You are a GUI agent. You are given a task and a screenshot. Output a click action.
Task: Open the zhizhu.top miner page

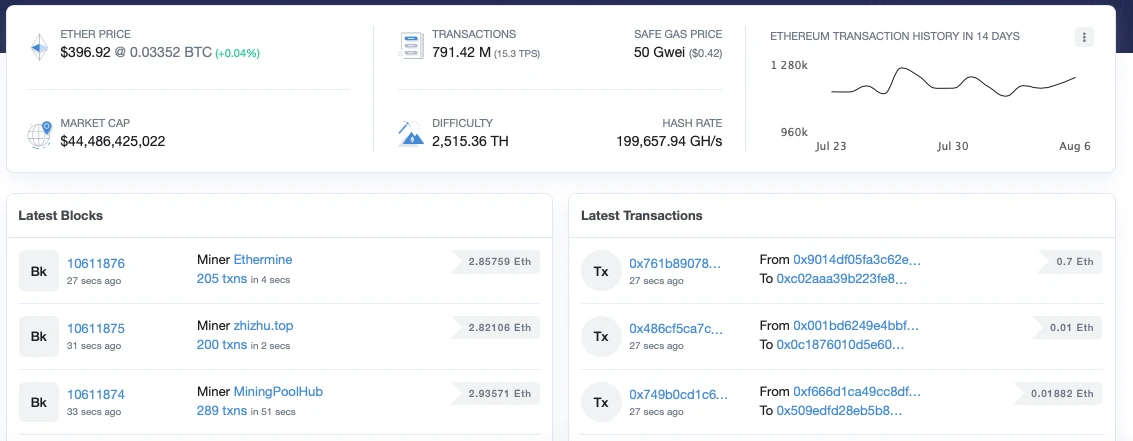click(264, 325)
